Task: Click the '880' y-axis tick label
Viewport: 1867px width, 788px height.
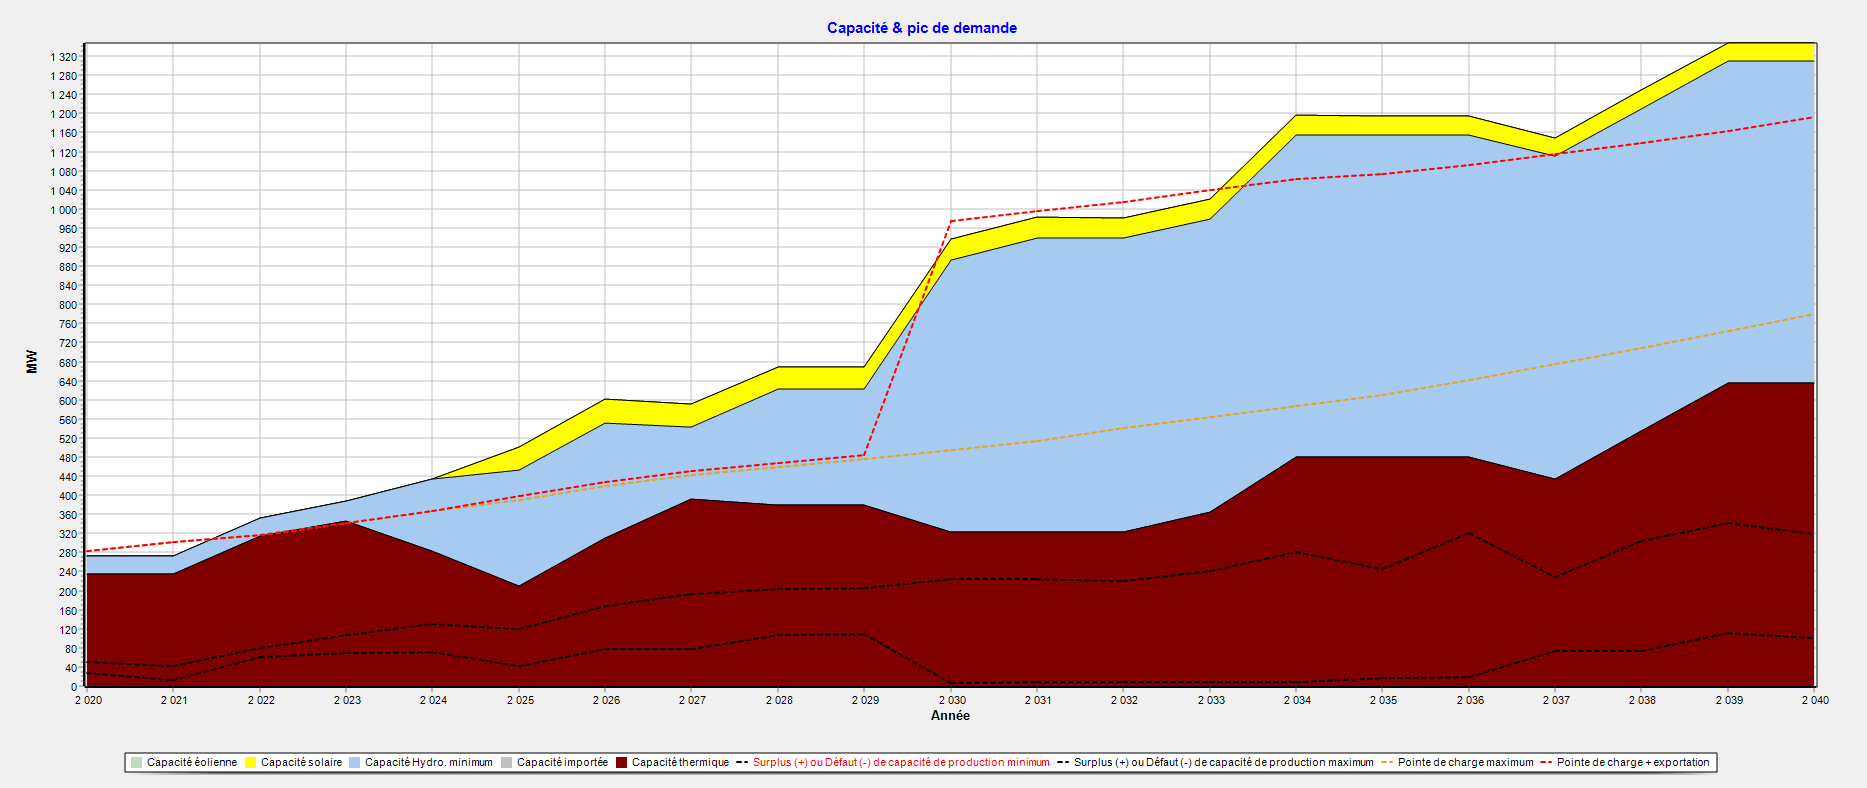Action: click(68, 267)
